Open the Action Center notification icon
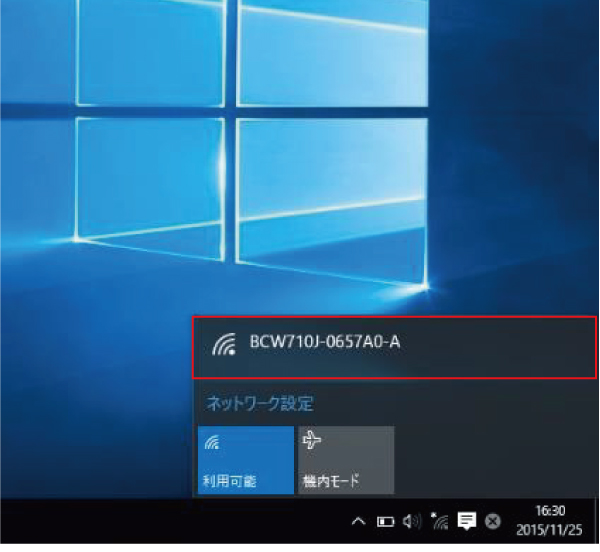Screen dimensions: 600x552 click(x=467, y=521)
